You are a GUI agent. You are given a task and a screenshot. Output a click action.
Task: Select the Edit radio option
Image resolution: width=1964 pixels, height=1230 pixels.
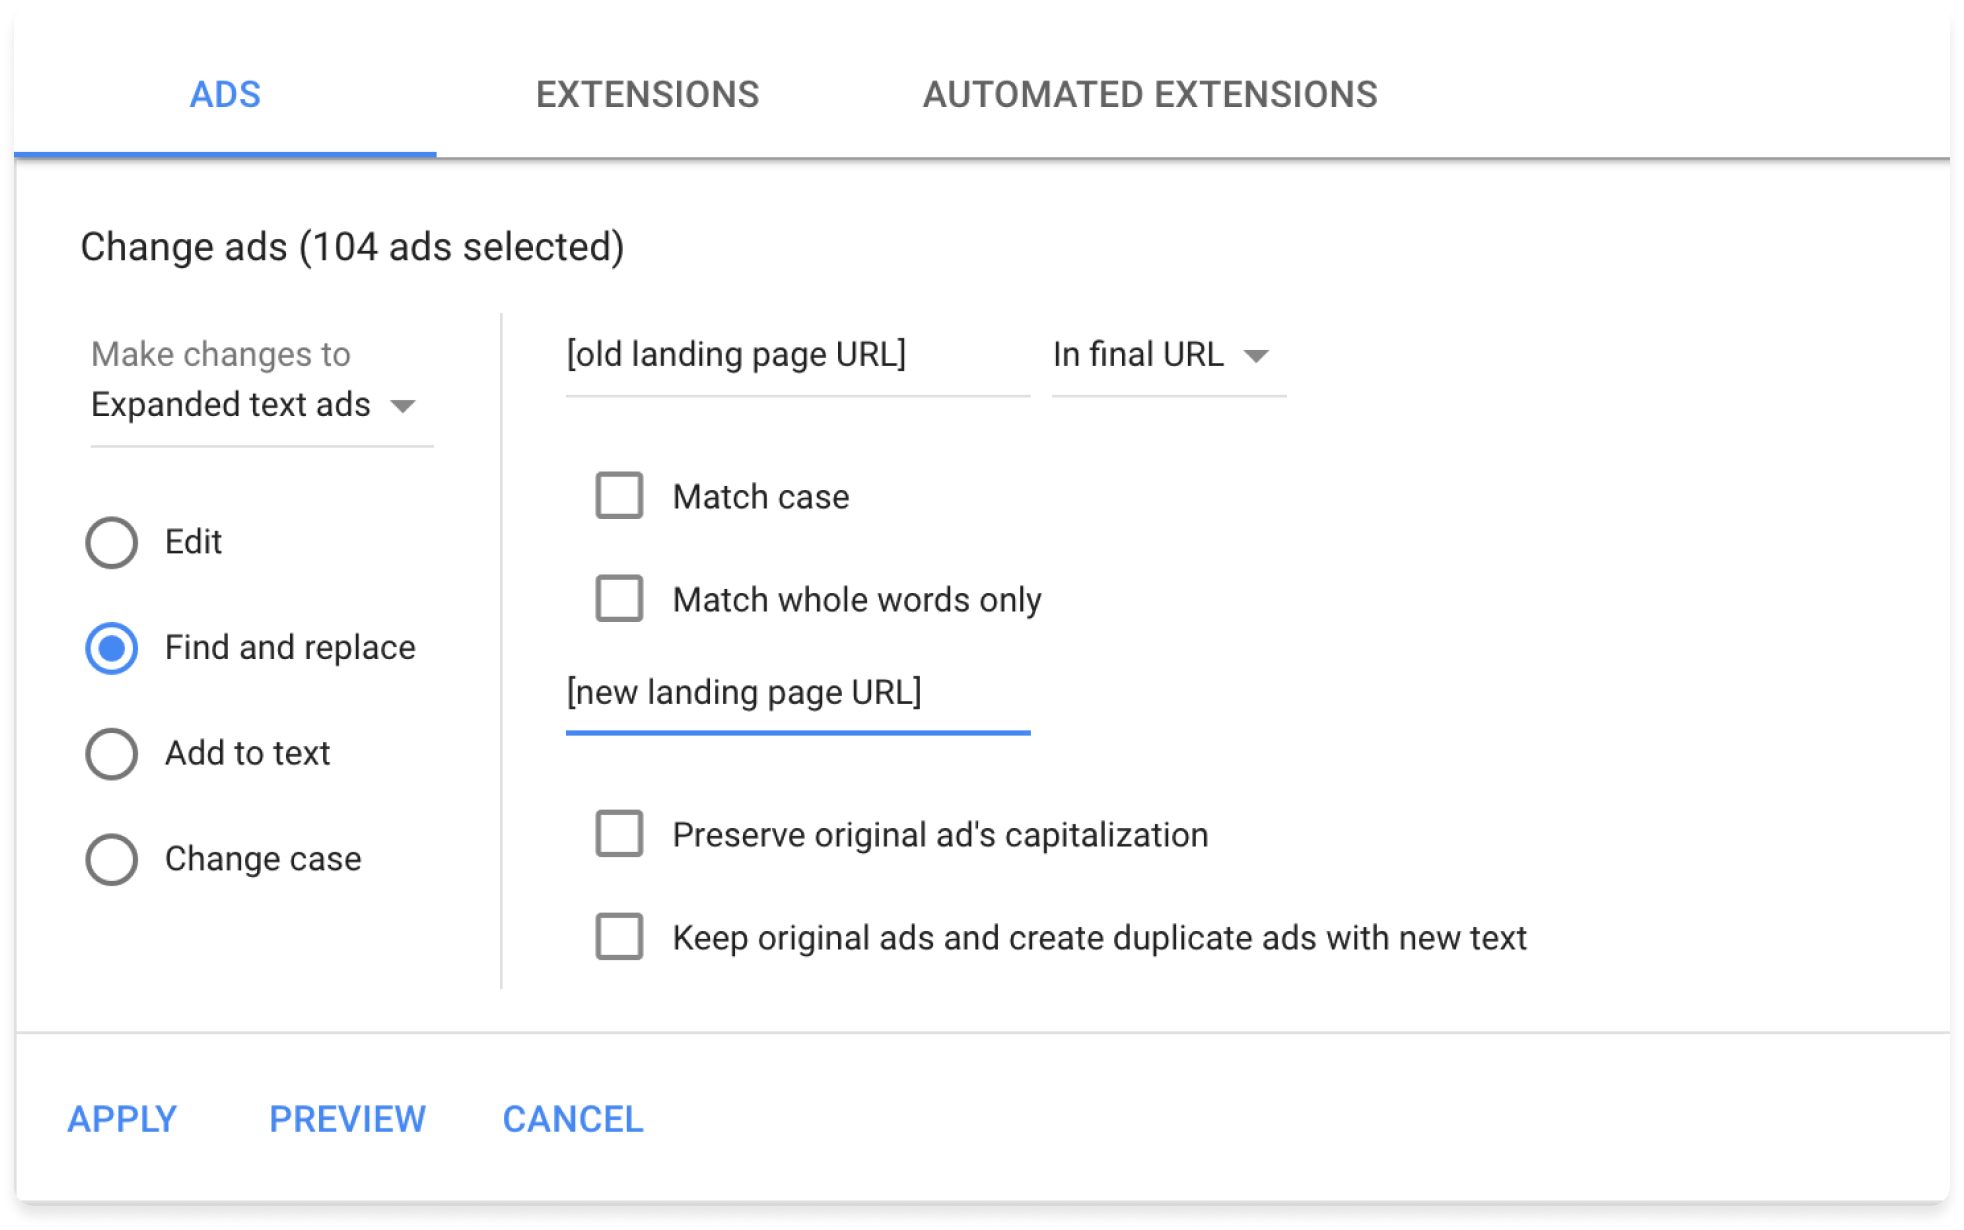point(112,543)
